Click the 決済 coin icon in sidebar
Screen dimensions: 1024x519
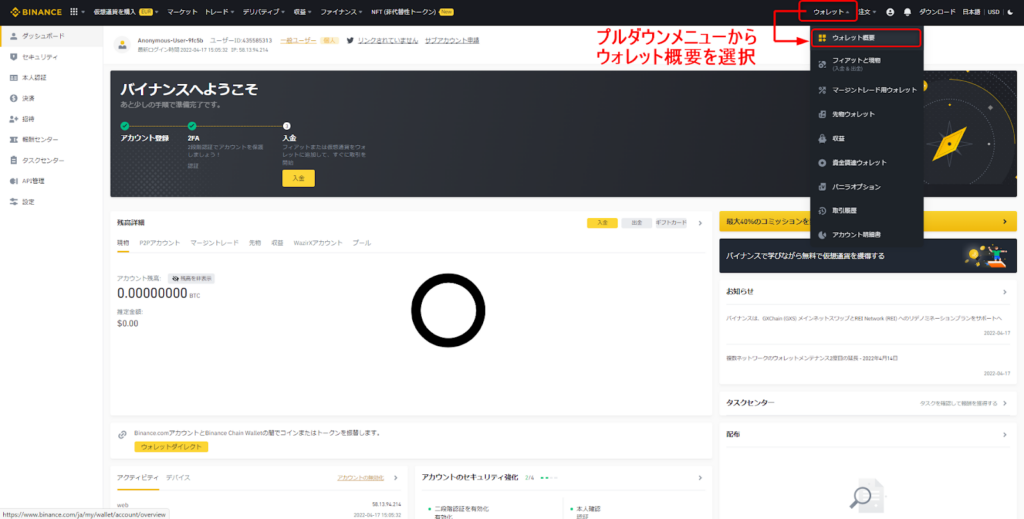pyautogui.click(x=14, y=98)
